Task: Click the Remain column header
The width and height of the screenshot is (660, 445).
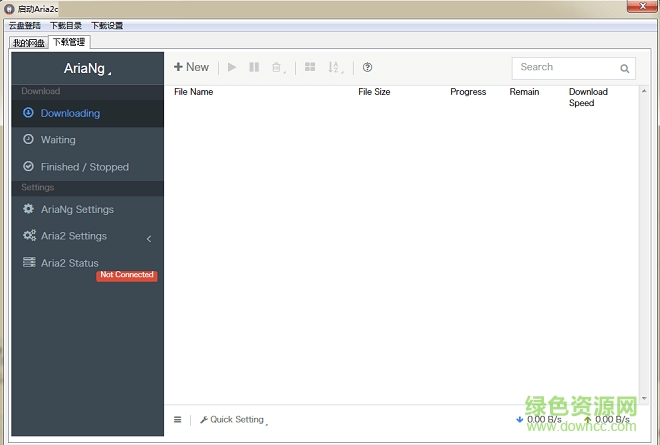Action: [524, 92]
